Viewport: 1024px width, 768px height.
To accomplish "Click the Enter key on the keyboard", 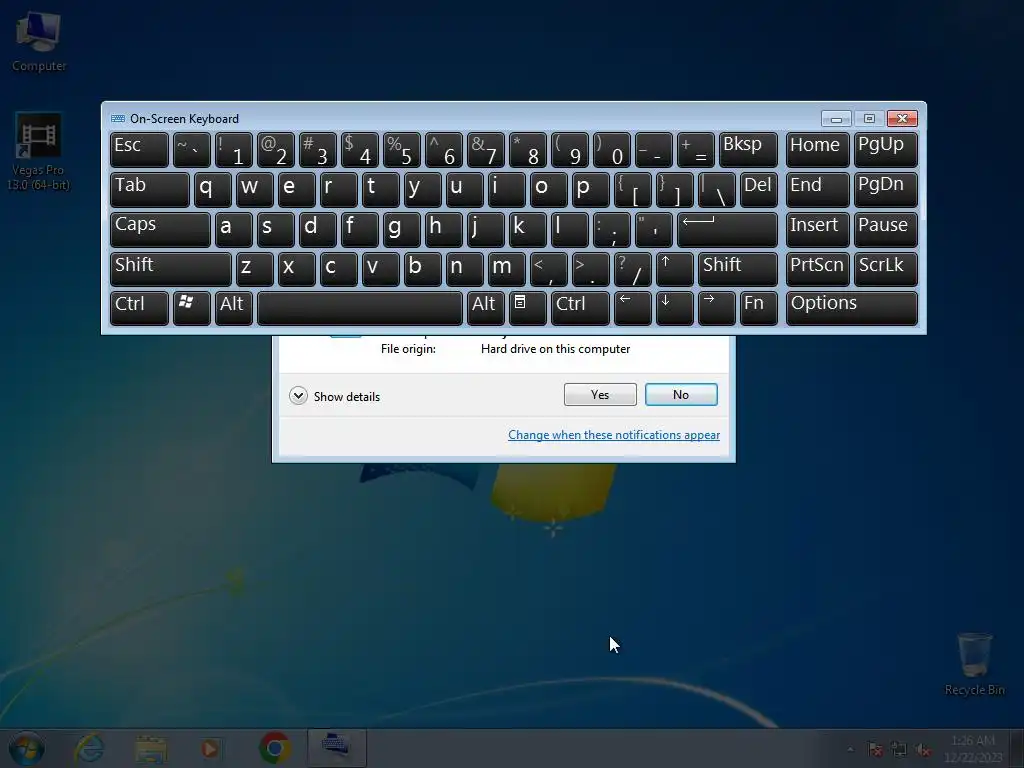I will tap(728, 229).
